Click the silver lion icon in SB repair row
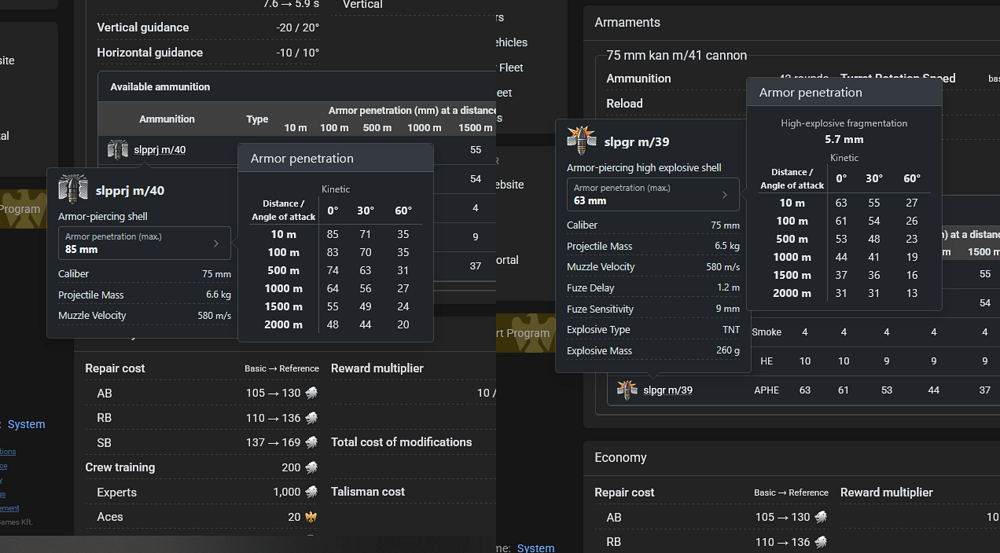Image resolution: width=1000 pixels, height=553 pixels. click(311, 443)
